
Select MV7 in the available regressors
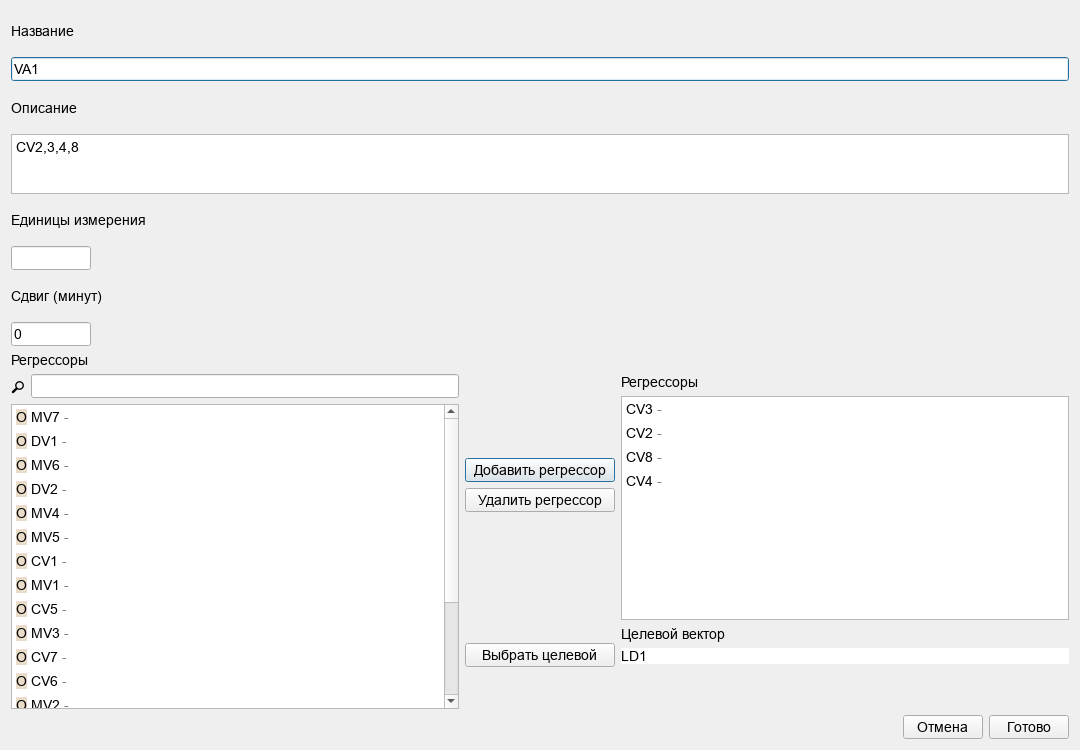pos(229,417)
